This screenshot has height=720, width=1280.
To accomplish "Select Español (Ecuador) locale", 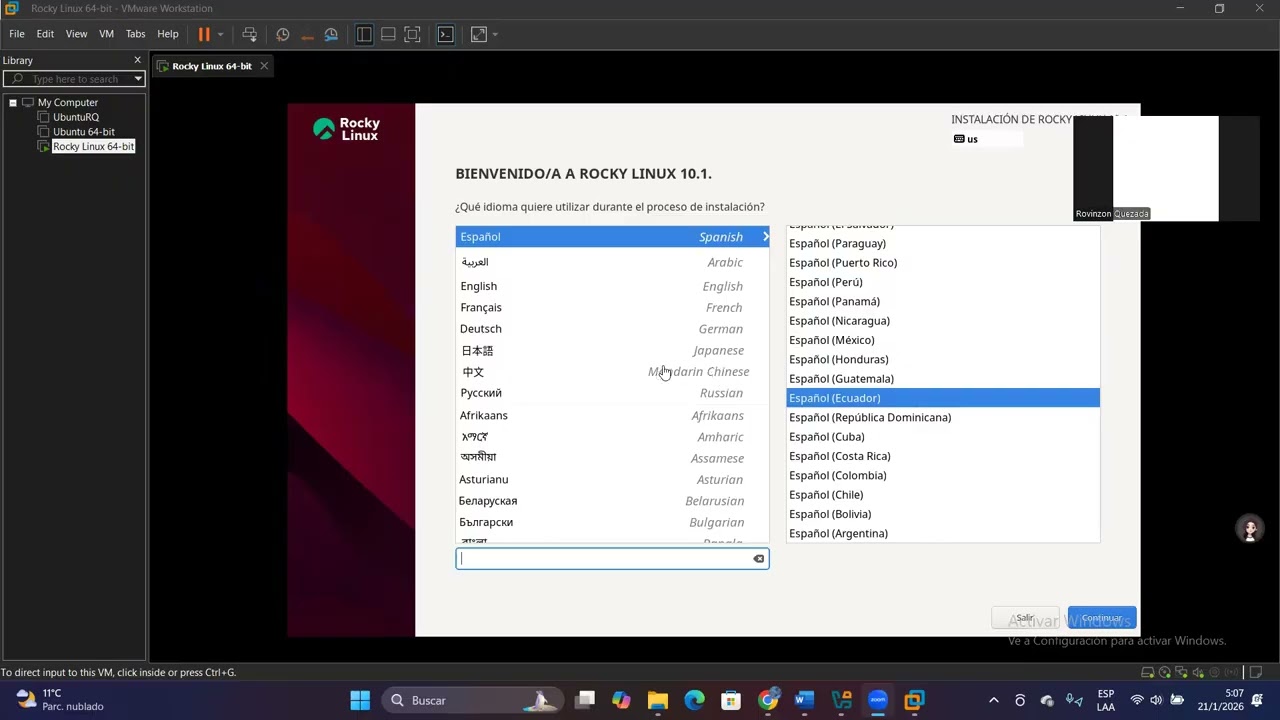I will [x=943, y=398].
